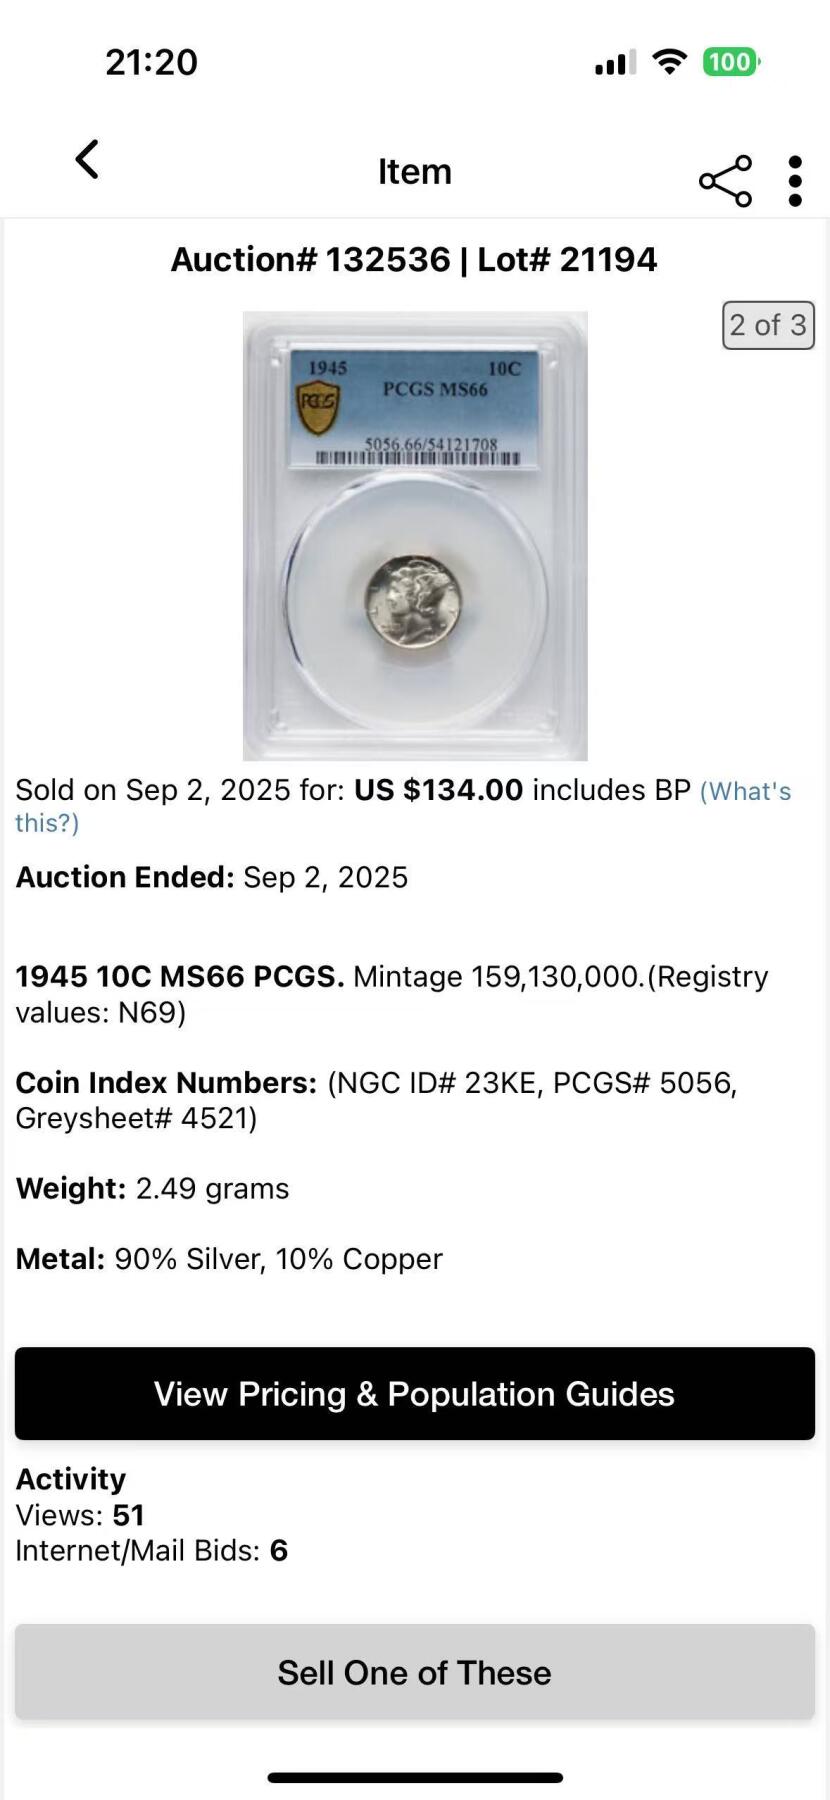Tap the green battery indicator
The image size is (830, 1800).
[731, 62]
